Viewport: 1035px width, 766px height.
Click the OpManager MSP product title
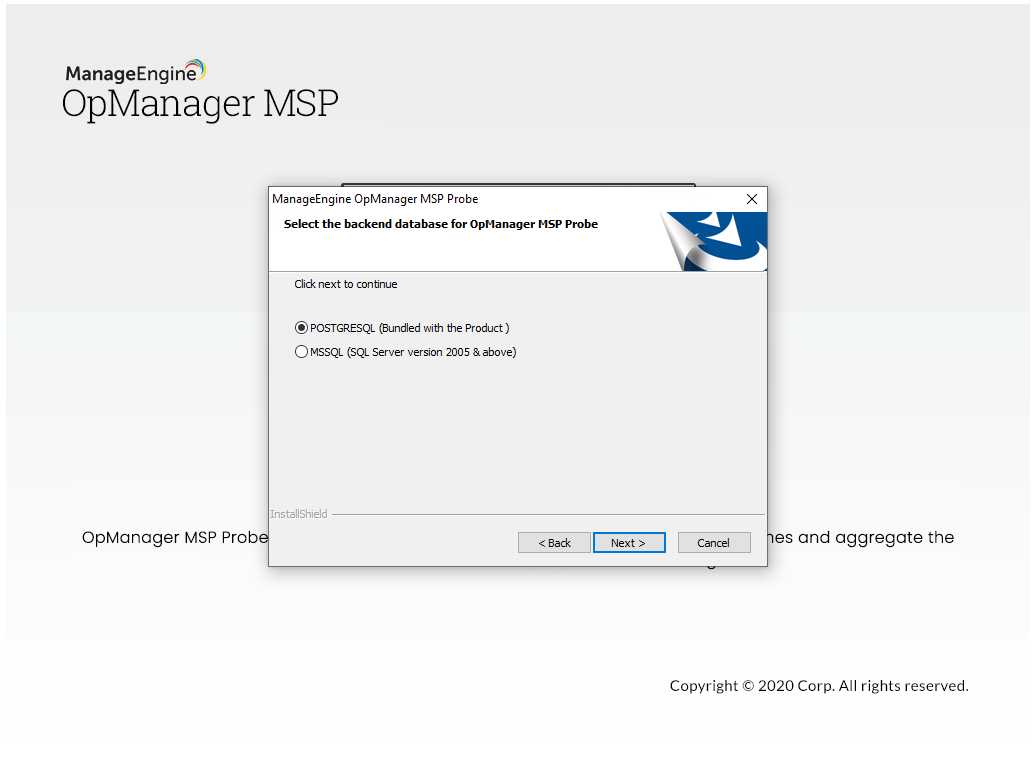199,103
